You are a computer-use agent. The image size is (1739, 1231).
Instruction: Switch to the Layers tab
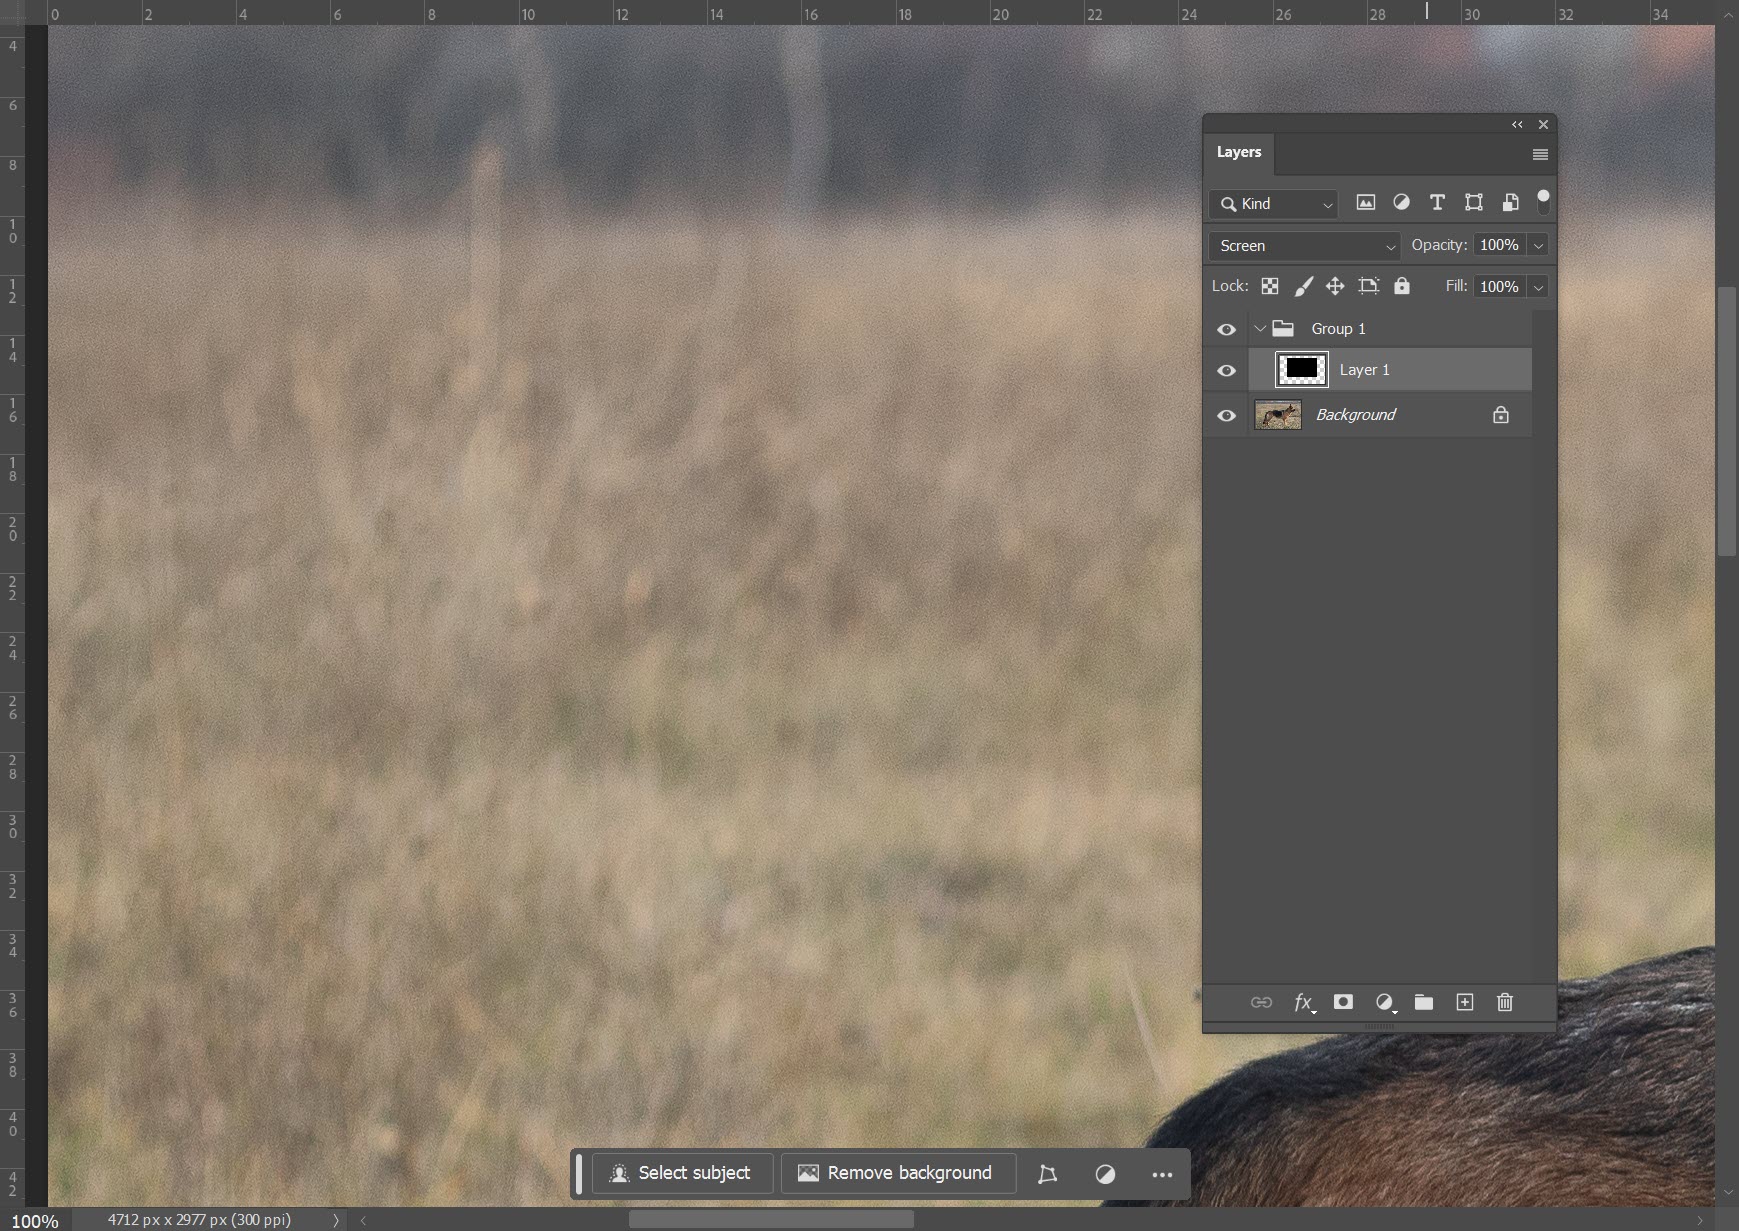(1239, 152)
